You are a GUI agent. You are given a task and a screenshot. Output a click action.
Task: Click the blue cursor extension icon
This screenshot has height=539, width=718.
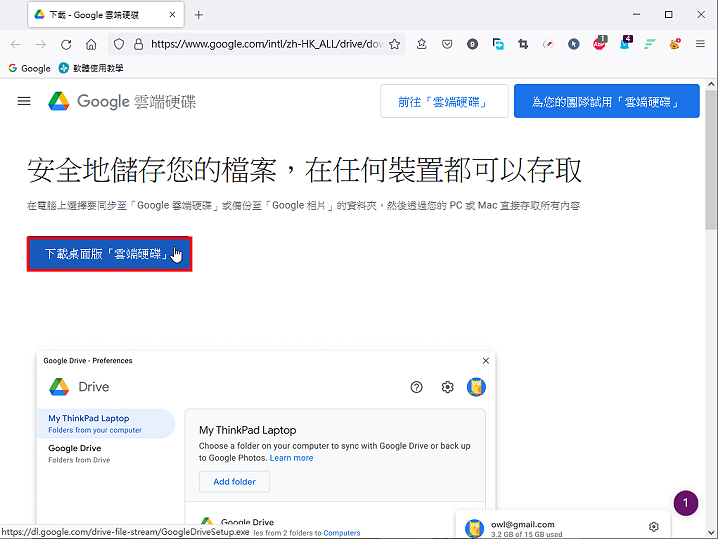pos(573,44)
